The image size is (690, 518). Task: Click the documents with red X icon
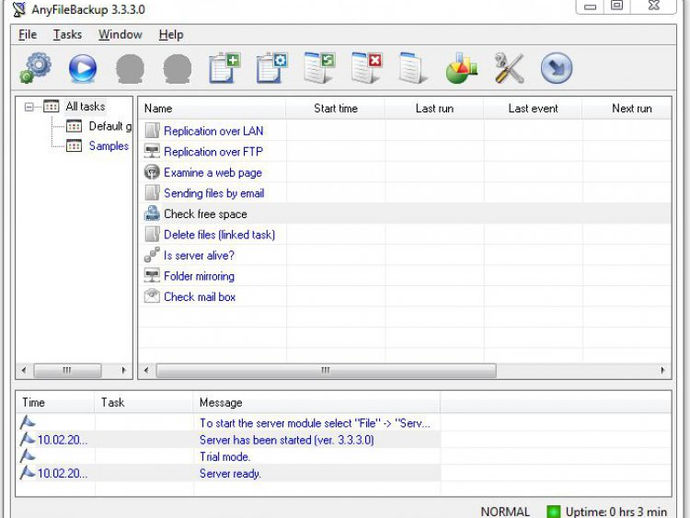point(367,68)
